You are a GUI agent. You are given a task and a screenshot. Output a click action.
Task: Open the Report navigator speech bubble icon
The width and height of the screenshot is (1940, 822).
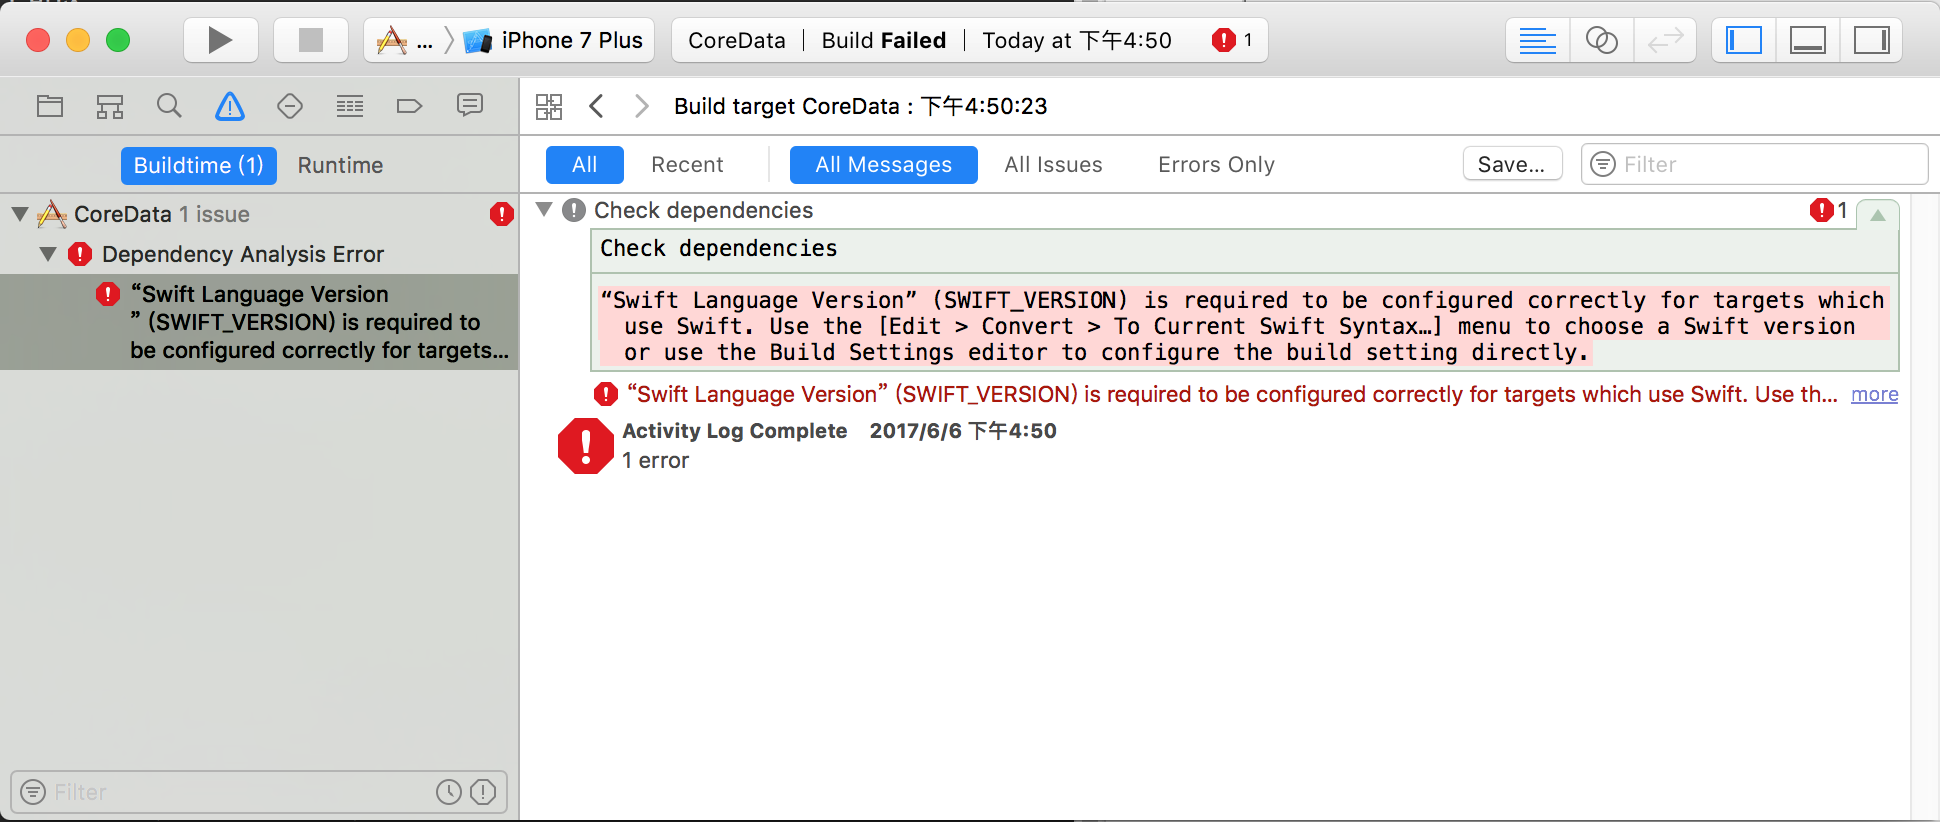[x=469, y=106]
